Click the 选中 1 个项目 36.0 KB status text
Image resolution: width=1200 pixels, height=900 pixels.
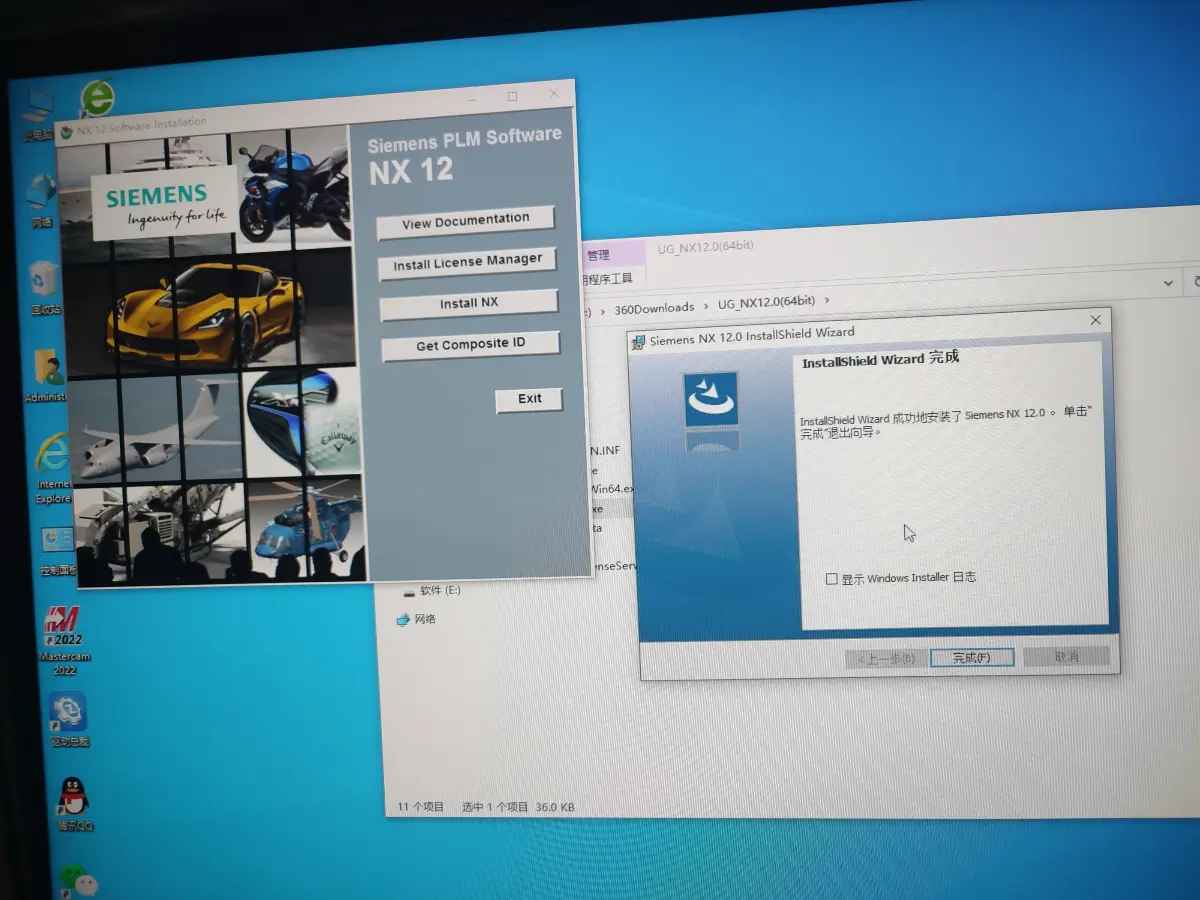click(517, 807)
